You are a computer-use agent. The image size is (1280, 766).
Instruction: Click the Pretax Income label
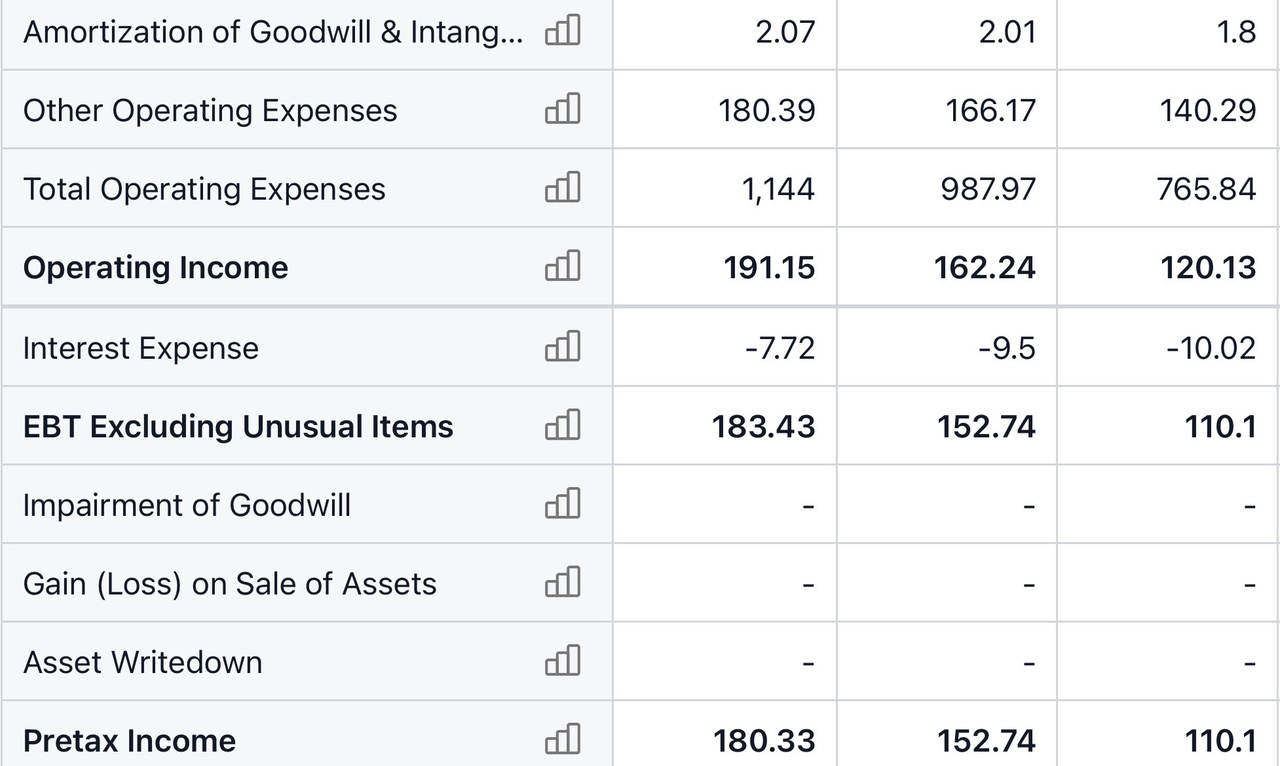129,741
